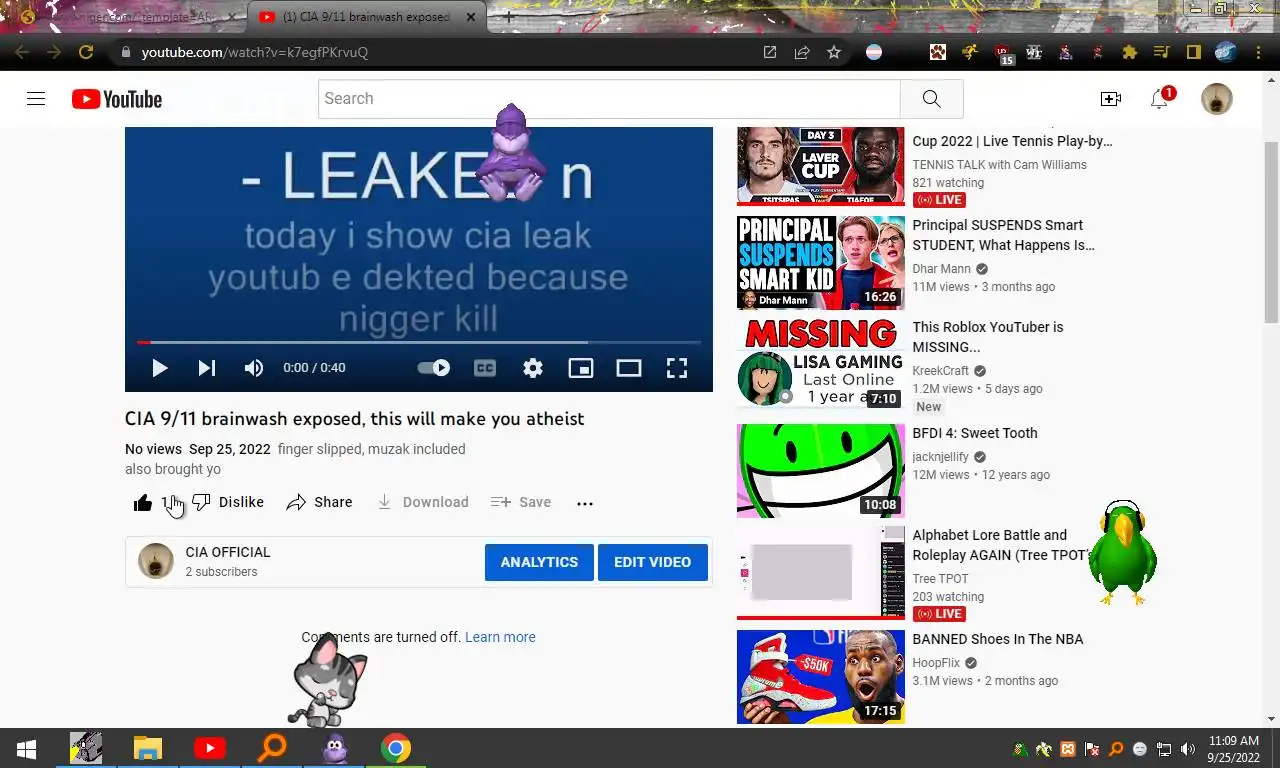This screenshot has height=768, width=1280.
Task: Click the share this page icon in address bar
Action: (x=802, y=52)
